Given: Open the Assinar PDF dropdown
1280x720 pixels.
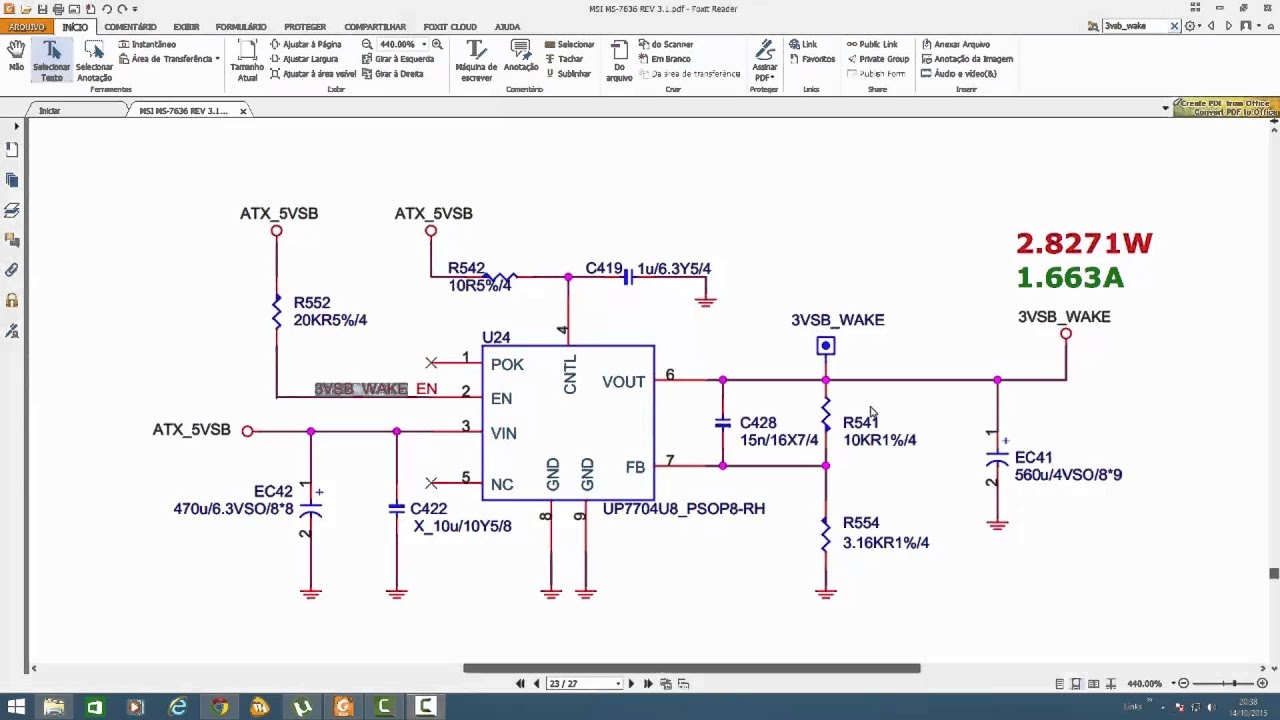Looking at the screenshot, I should (765, 61).
